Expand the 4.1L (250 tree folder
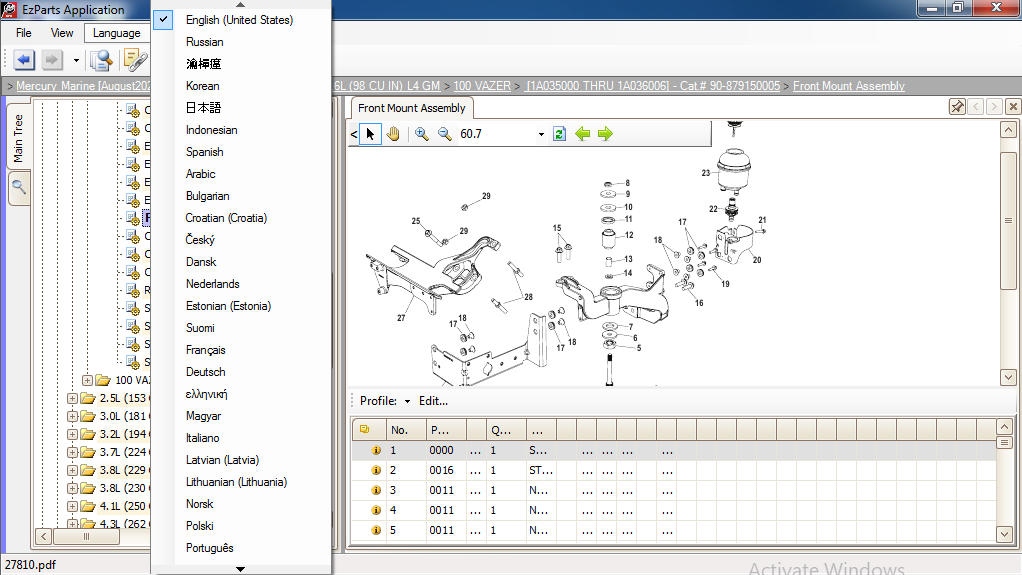The height and width of the screenshot is (575, 1022). 72,506
